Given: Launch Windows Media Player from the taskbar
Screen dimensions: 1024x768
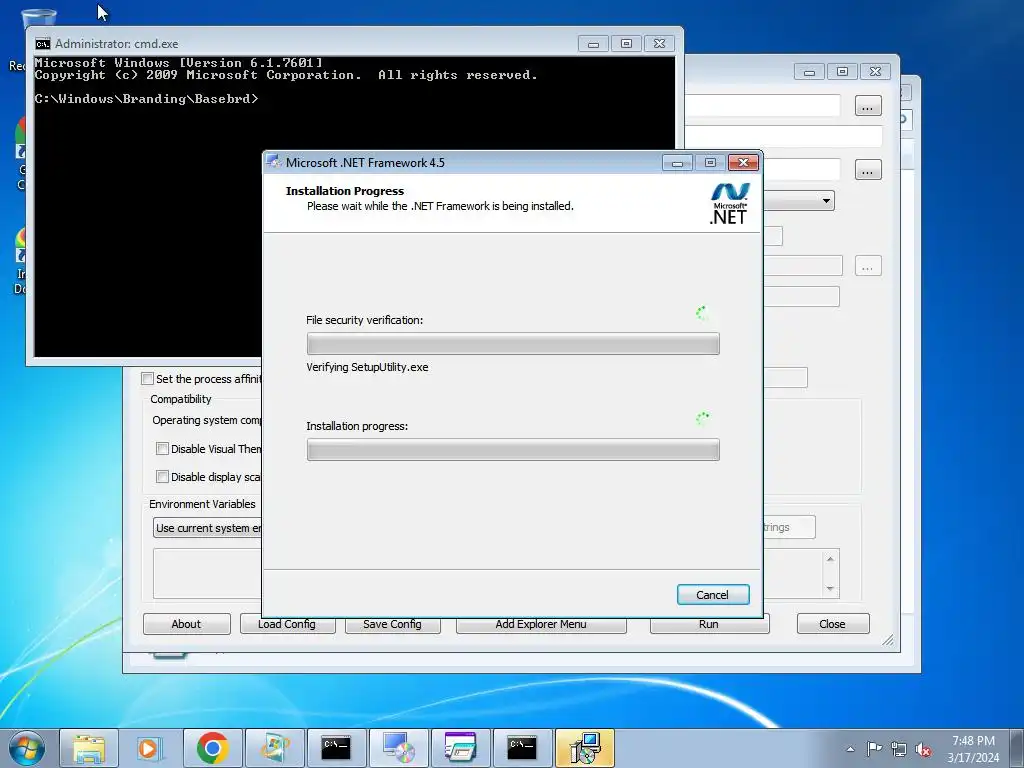Looking at the screenshot, I should 150,748.
